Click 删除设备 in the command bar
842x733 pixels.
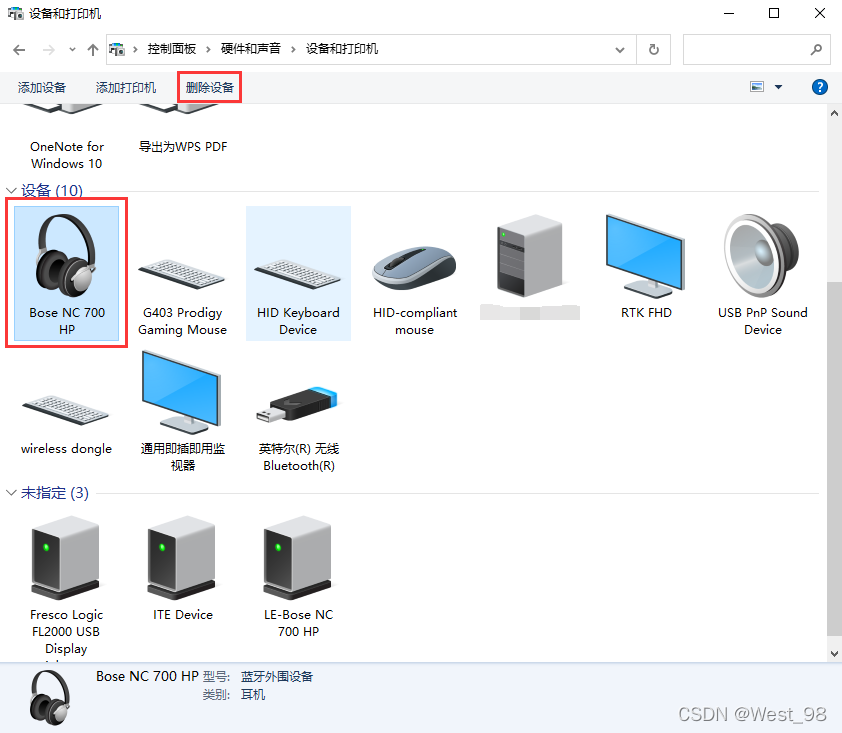209,88
